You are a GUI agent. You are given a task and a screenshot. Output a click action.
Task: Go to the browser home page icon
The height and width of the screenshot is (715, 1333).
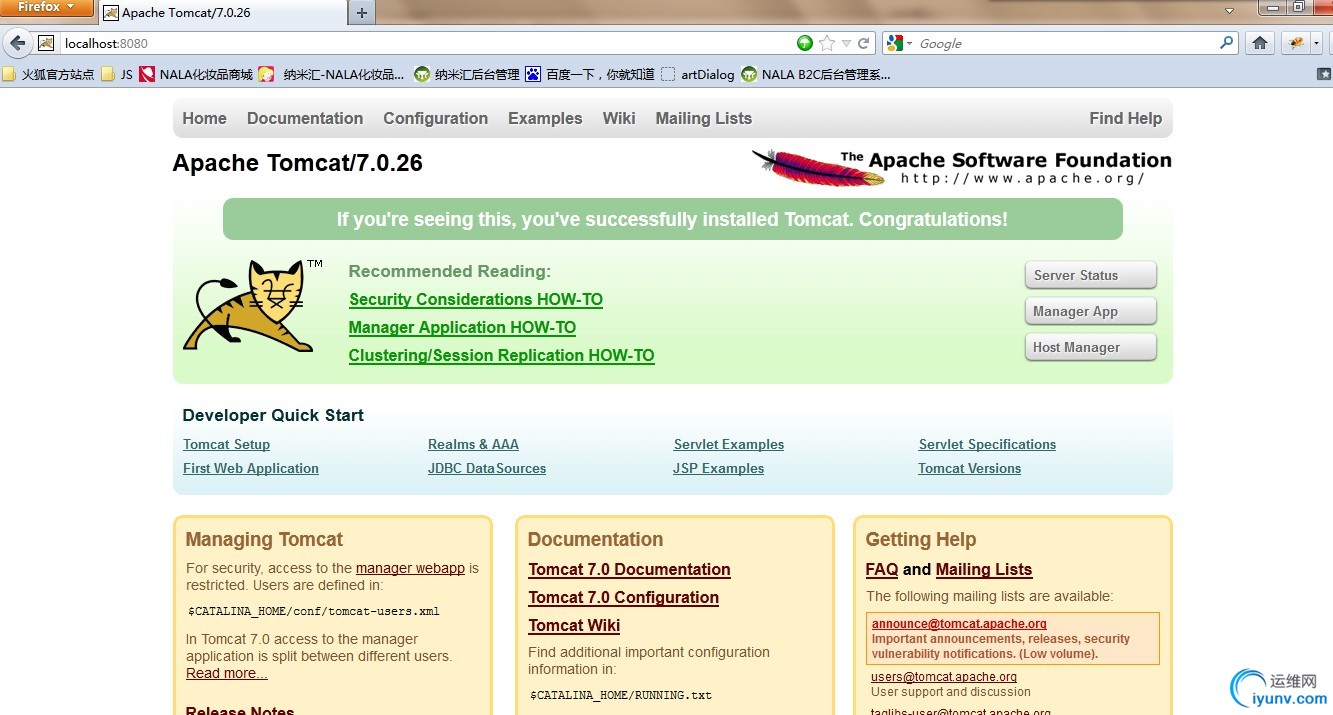(x=1260, y=43)
